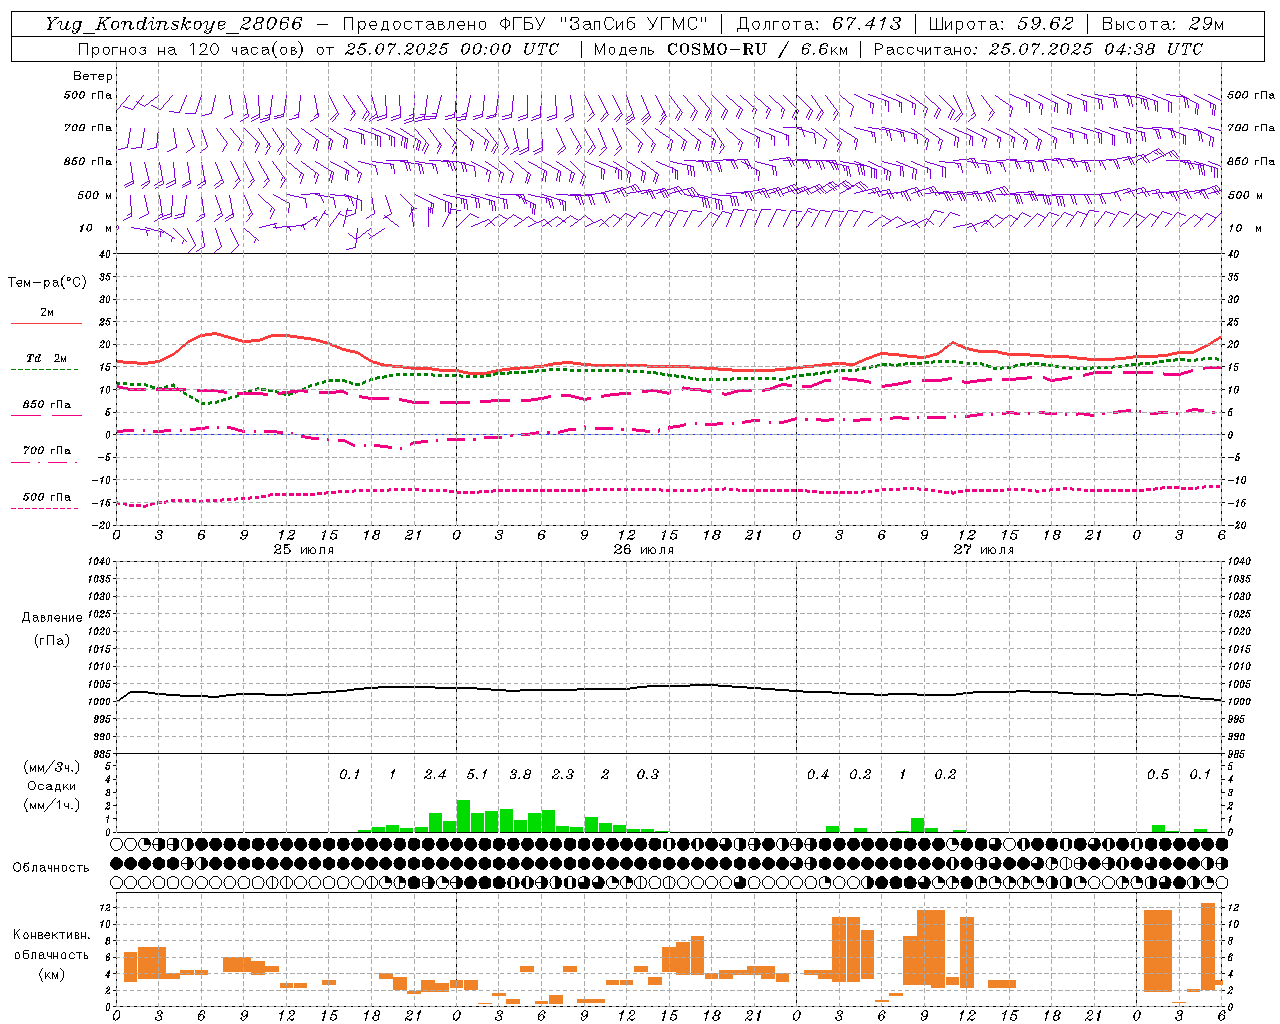Select the red 2м temperature legend line

click(46, 324)
